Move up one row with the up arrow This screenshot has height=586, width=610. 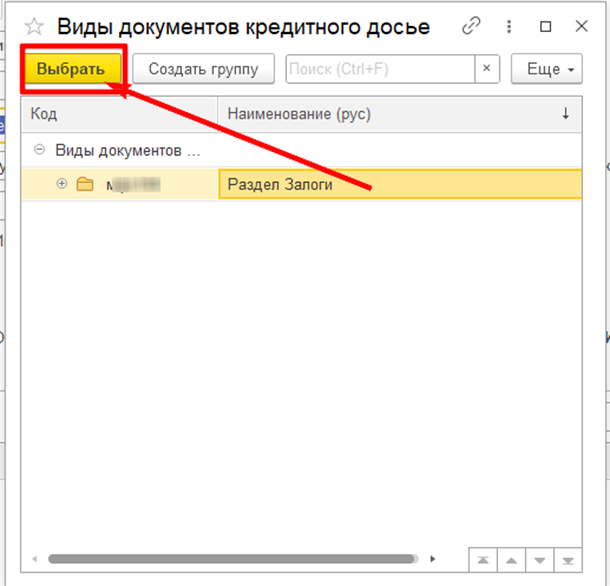click(511, 560)
